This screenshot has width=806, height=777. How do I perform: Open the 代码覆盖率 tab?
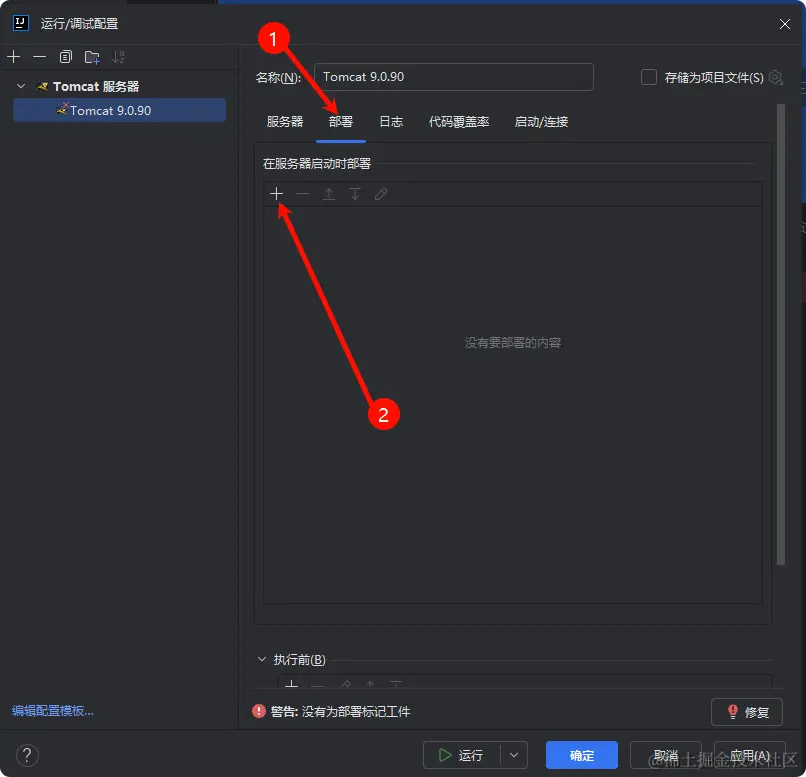[x=459, y=122]
